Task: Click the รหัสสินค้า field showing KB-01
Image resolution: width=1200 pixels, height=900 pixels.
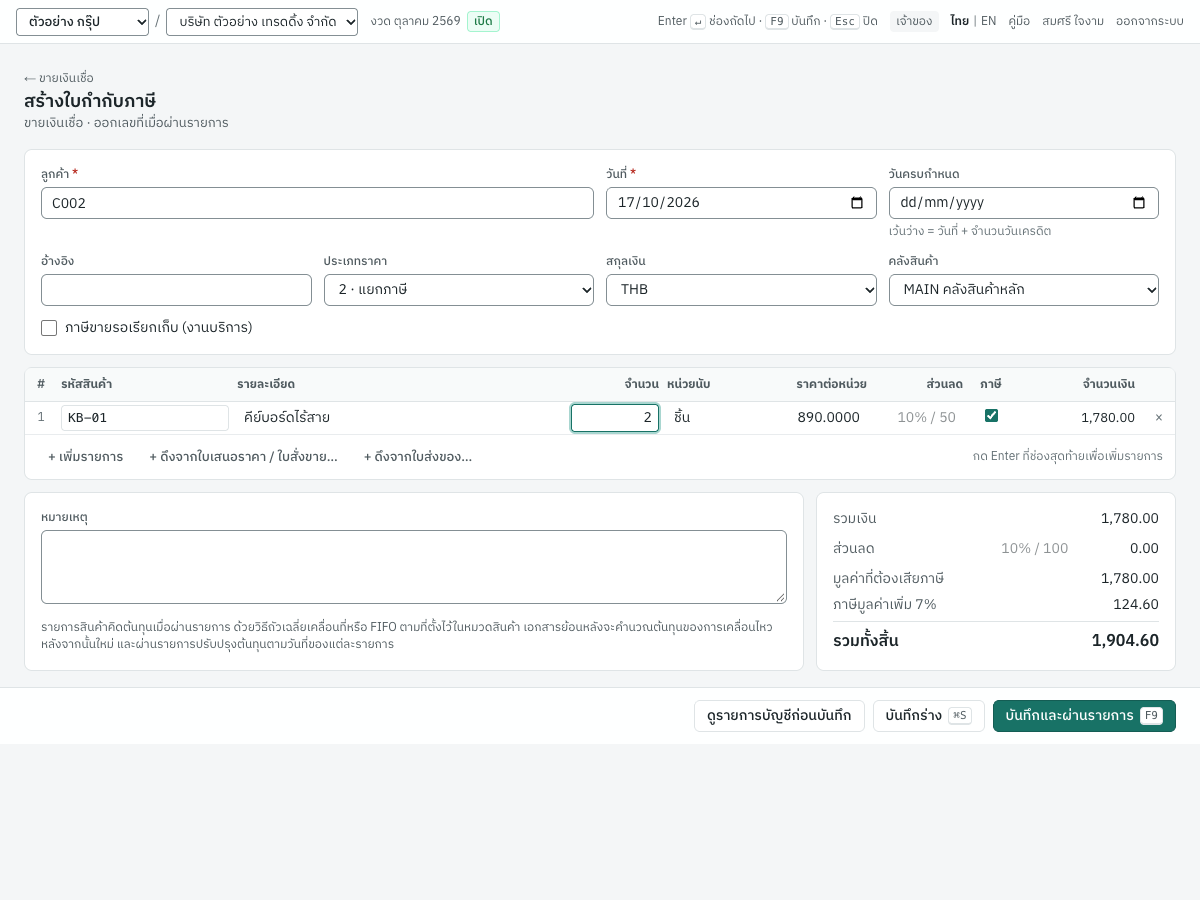Action: 145,418
